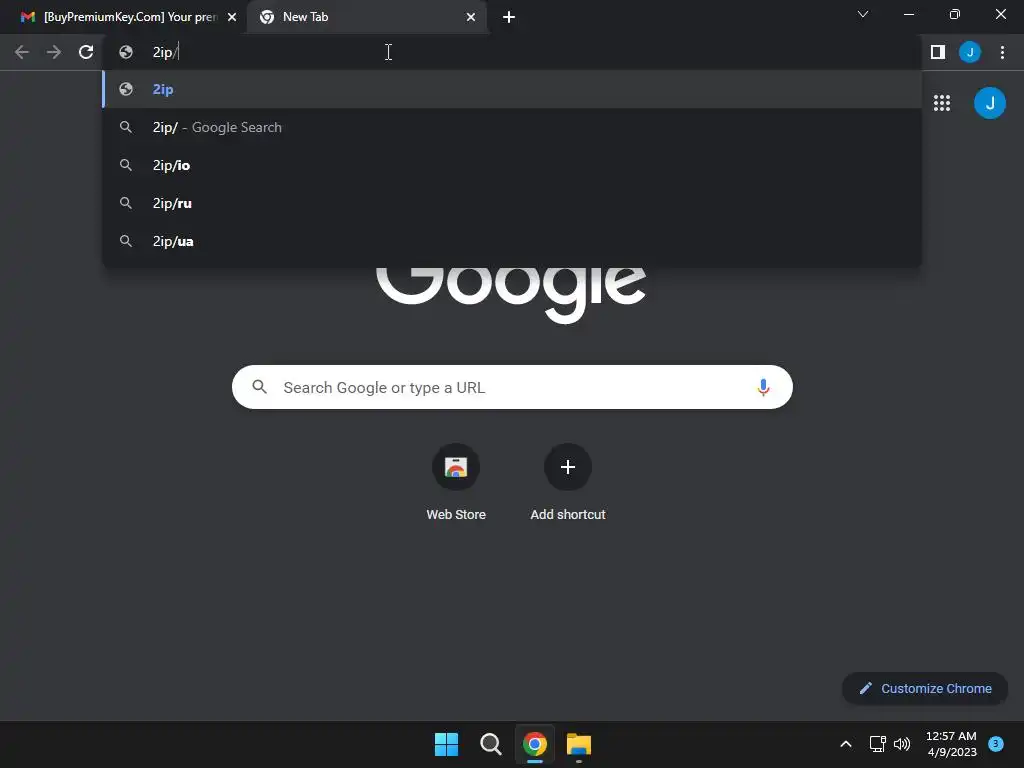Click the globe icon in the address bar

126,52
